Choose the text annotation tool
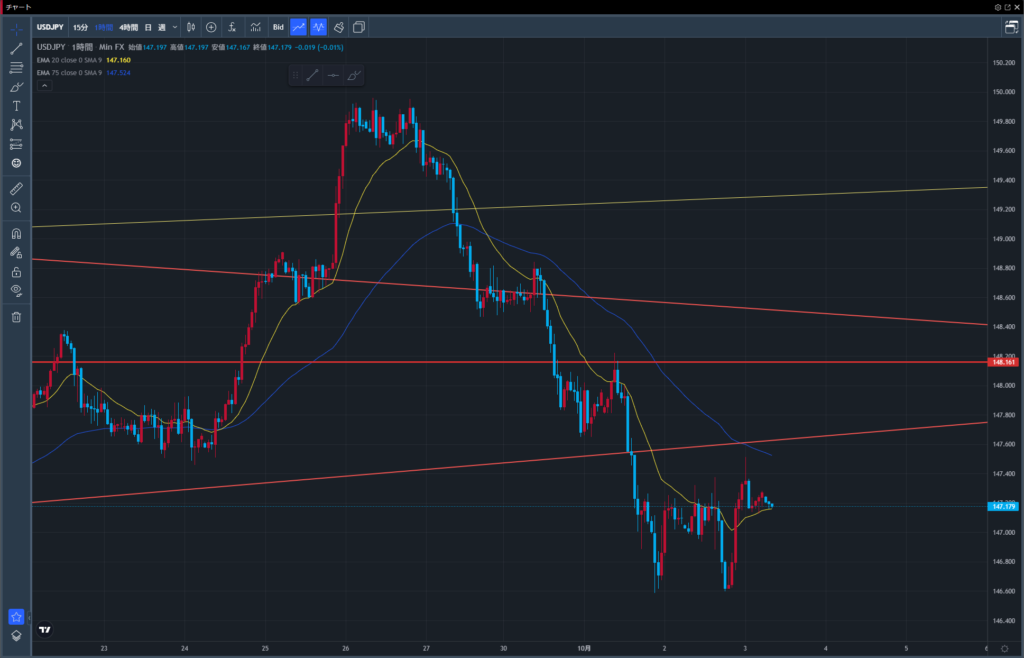The height and width of the screenshot is (658, 1024). pos(16,105)
